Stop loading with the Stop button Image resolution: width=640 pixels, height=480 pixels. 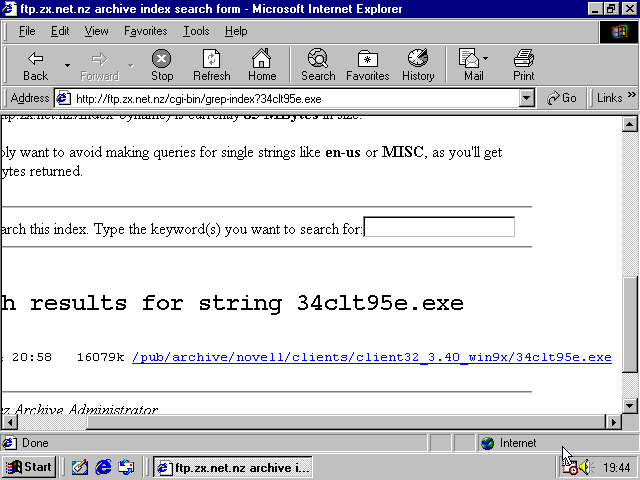tap(162, 65)
